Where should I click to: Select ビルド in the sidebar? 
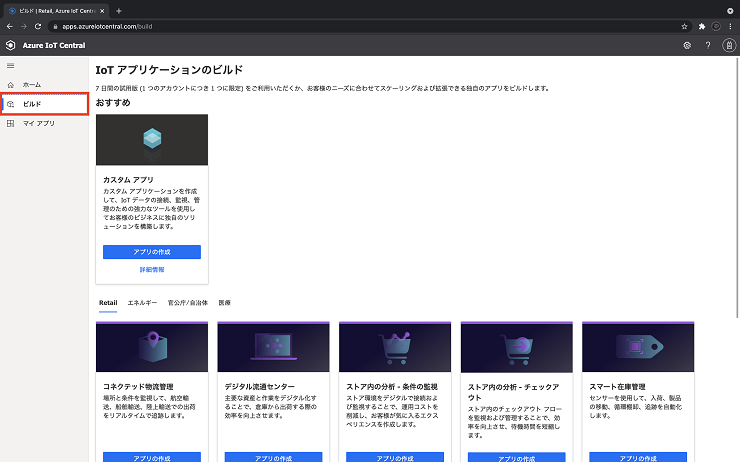[x=44, y=104]
